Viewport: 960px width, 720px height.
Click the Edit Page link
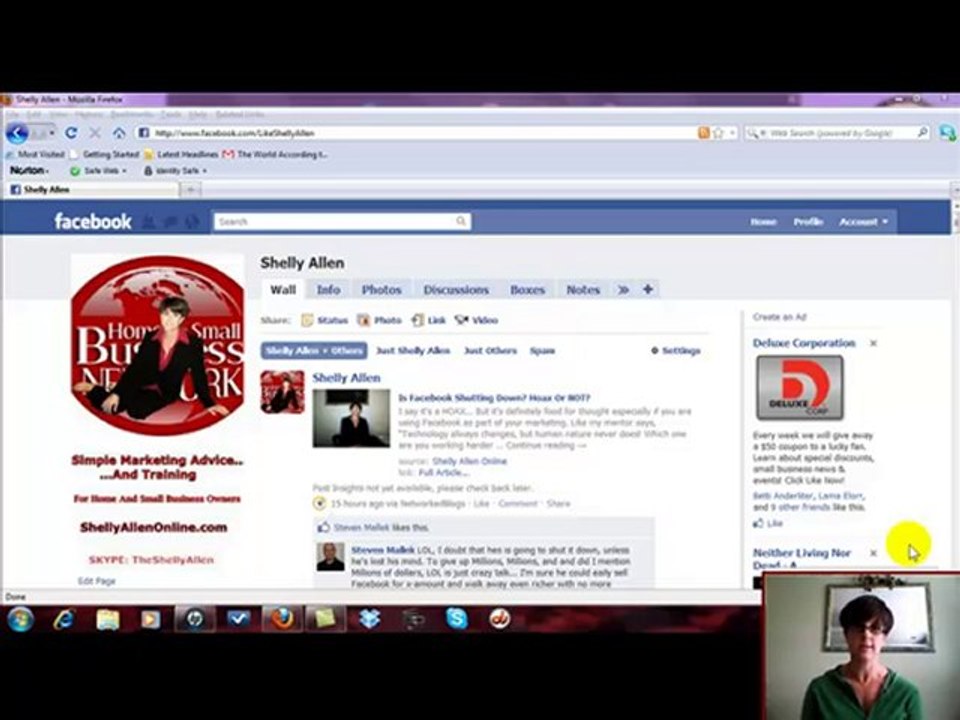click(x=97, y=581)
